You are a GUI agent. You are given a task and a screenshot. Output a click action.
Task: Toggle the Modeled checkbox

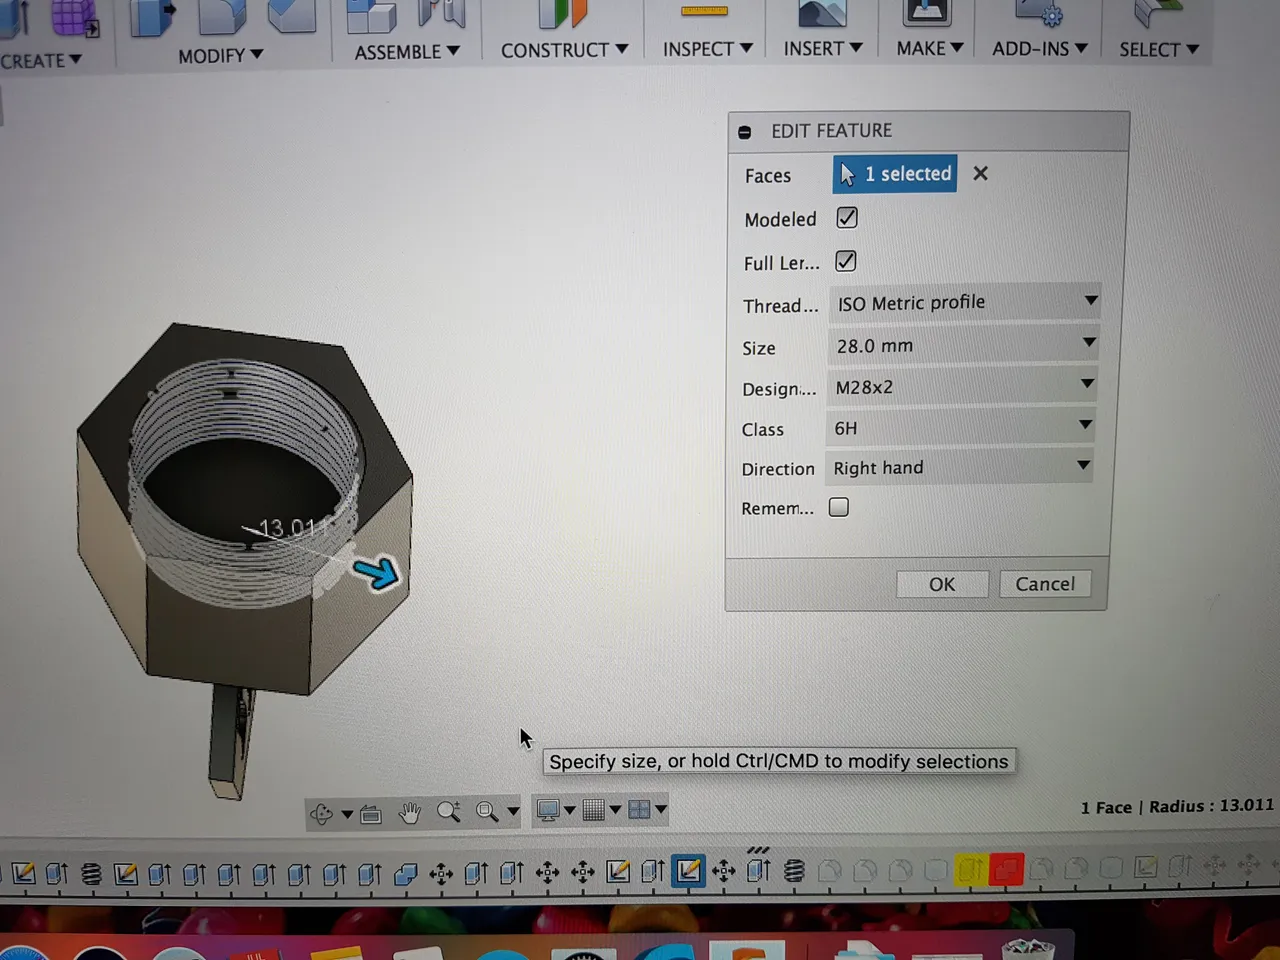point(847,218)
